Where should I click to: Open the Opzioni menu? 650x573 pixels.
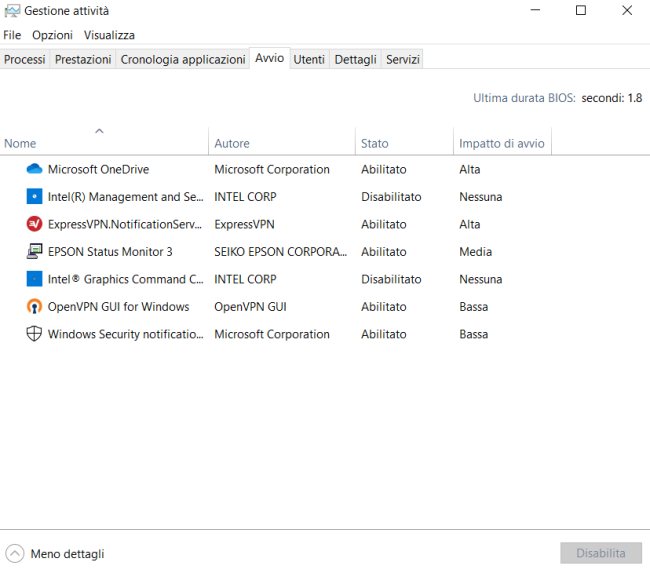tap(52, 35)
